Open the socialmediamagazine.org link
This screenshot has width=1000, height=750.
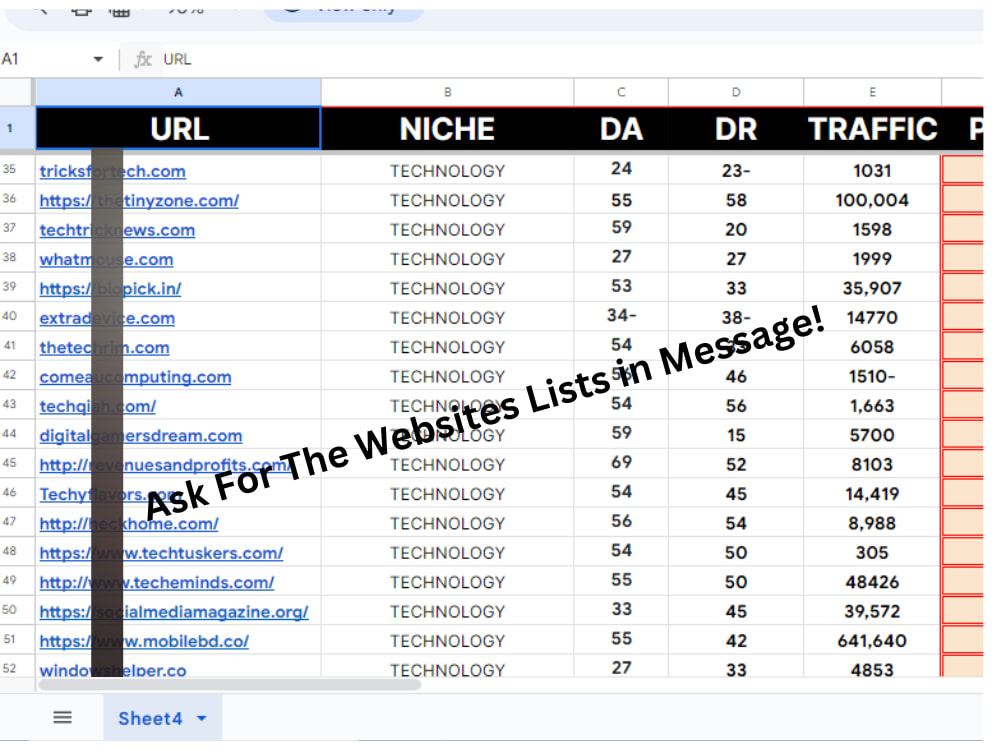tap(174, 612)
